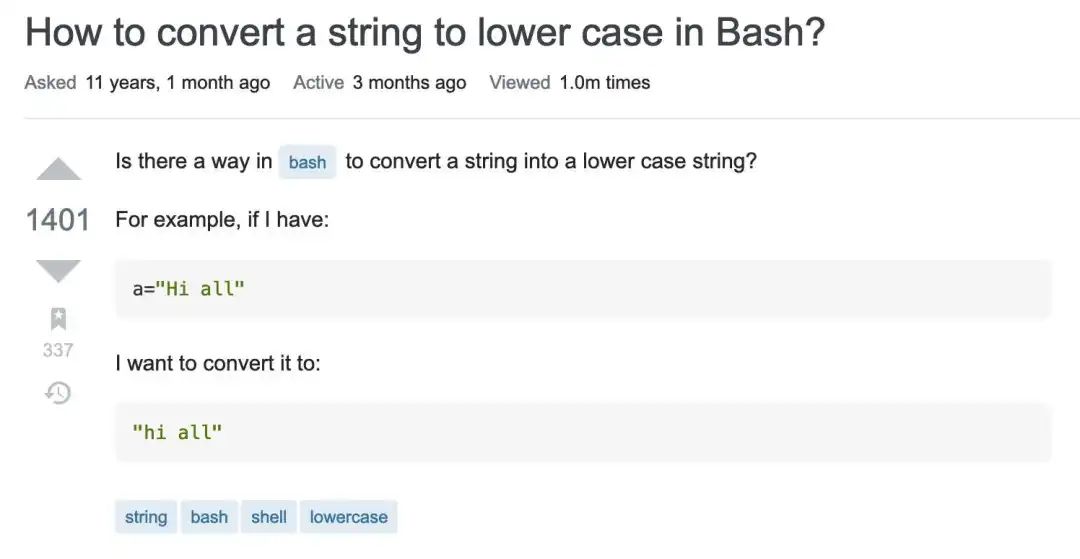Screen dimensions: 1080x559
Task: Click the 'string' tag
Action: [146, 517]
